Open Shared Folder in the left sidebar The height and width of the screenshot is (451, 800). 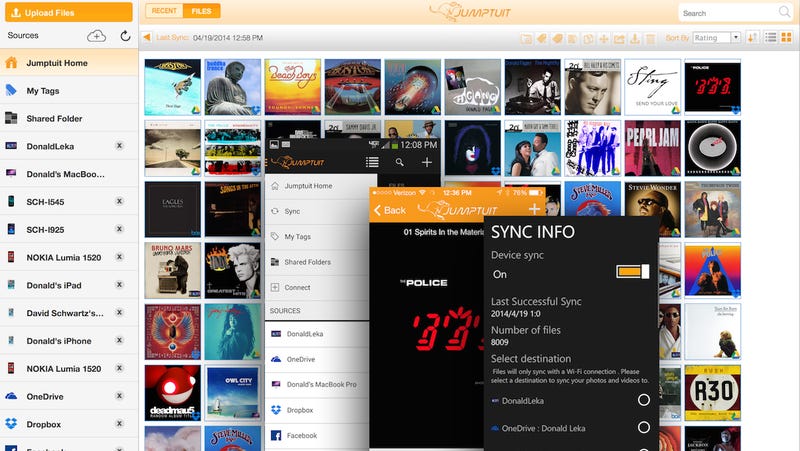(x=69, y=118)
